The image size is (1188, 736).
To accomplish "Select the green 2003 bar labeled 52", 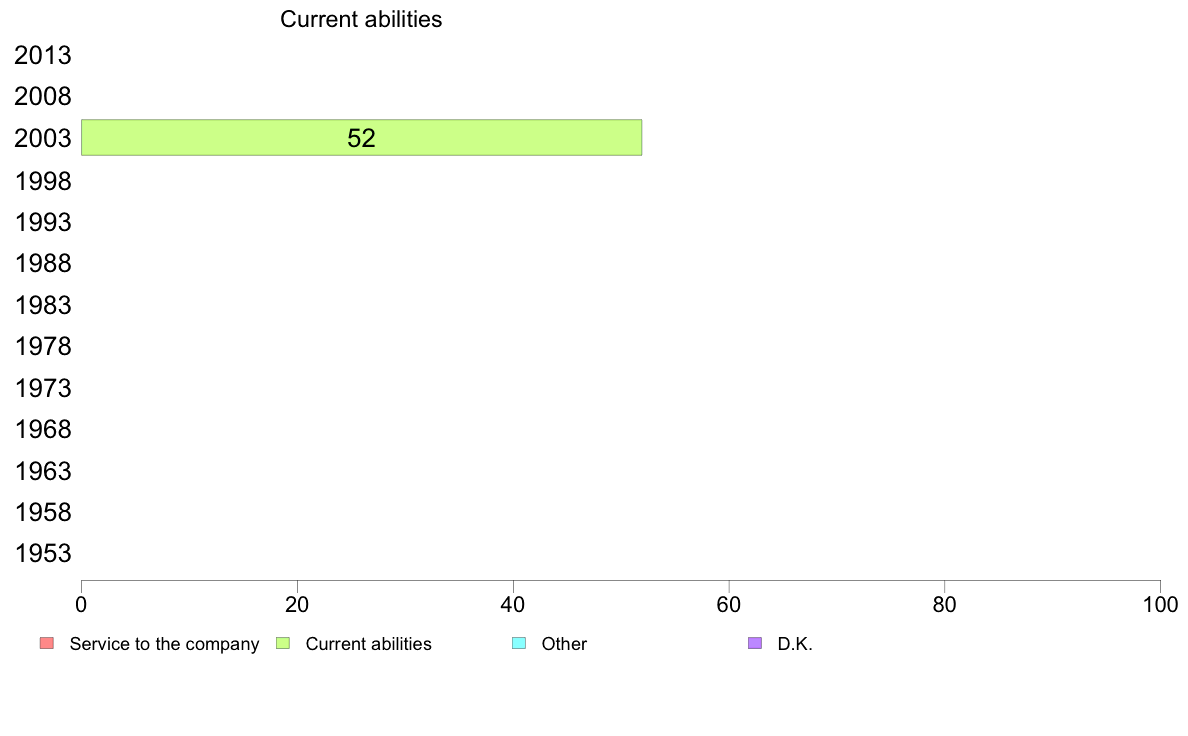I will pos(361,137).
